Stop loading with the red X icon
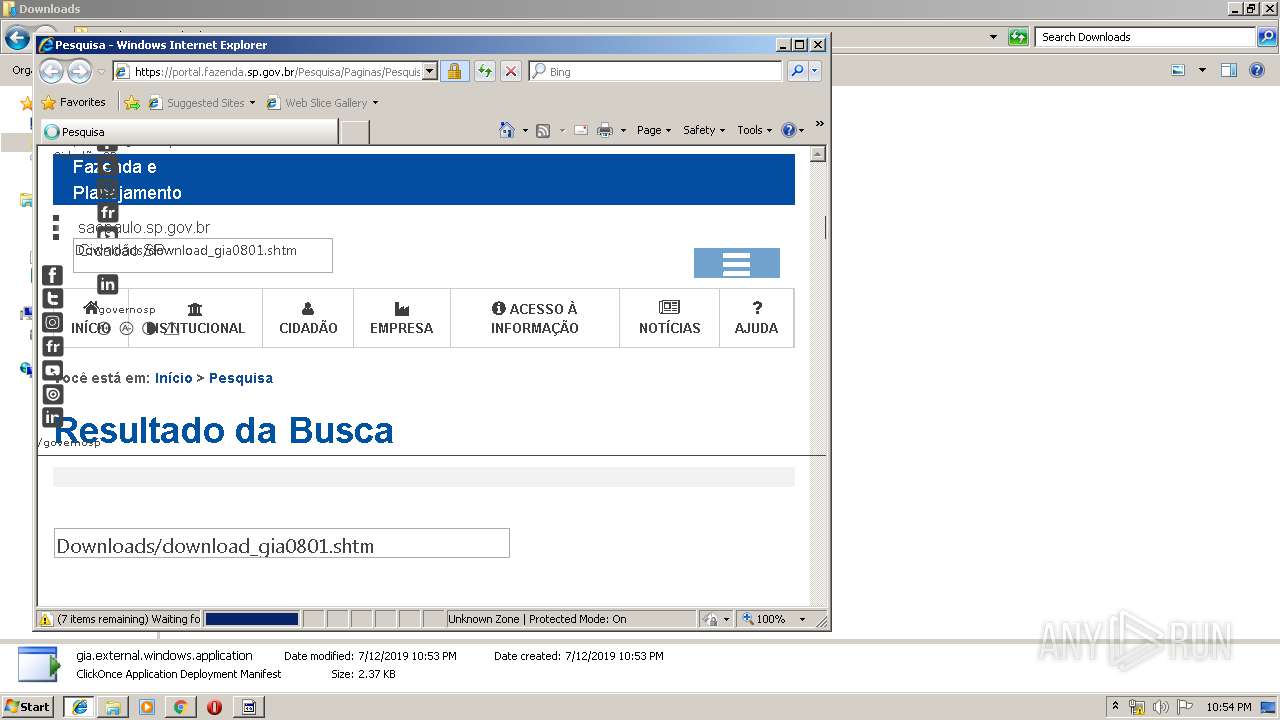 point(511,71)
